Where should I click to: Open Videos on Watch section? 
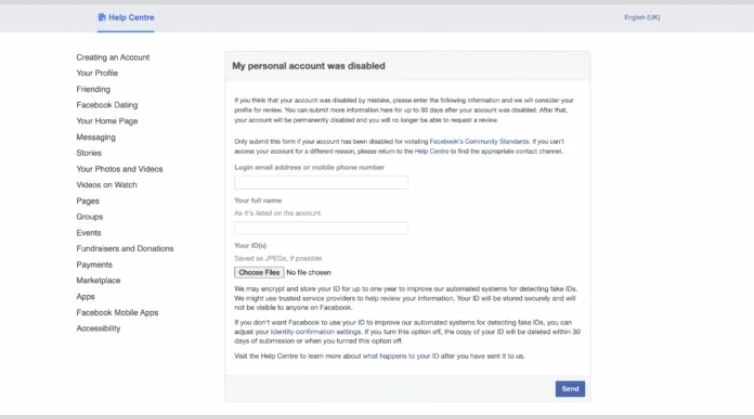[x=107, y=185]
